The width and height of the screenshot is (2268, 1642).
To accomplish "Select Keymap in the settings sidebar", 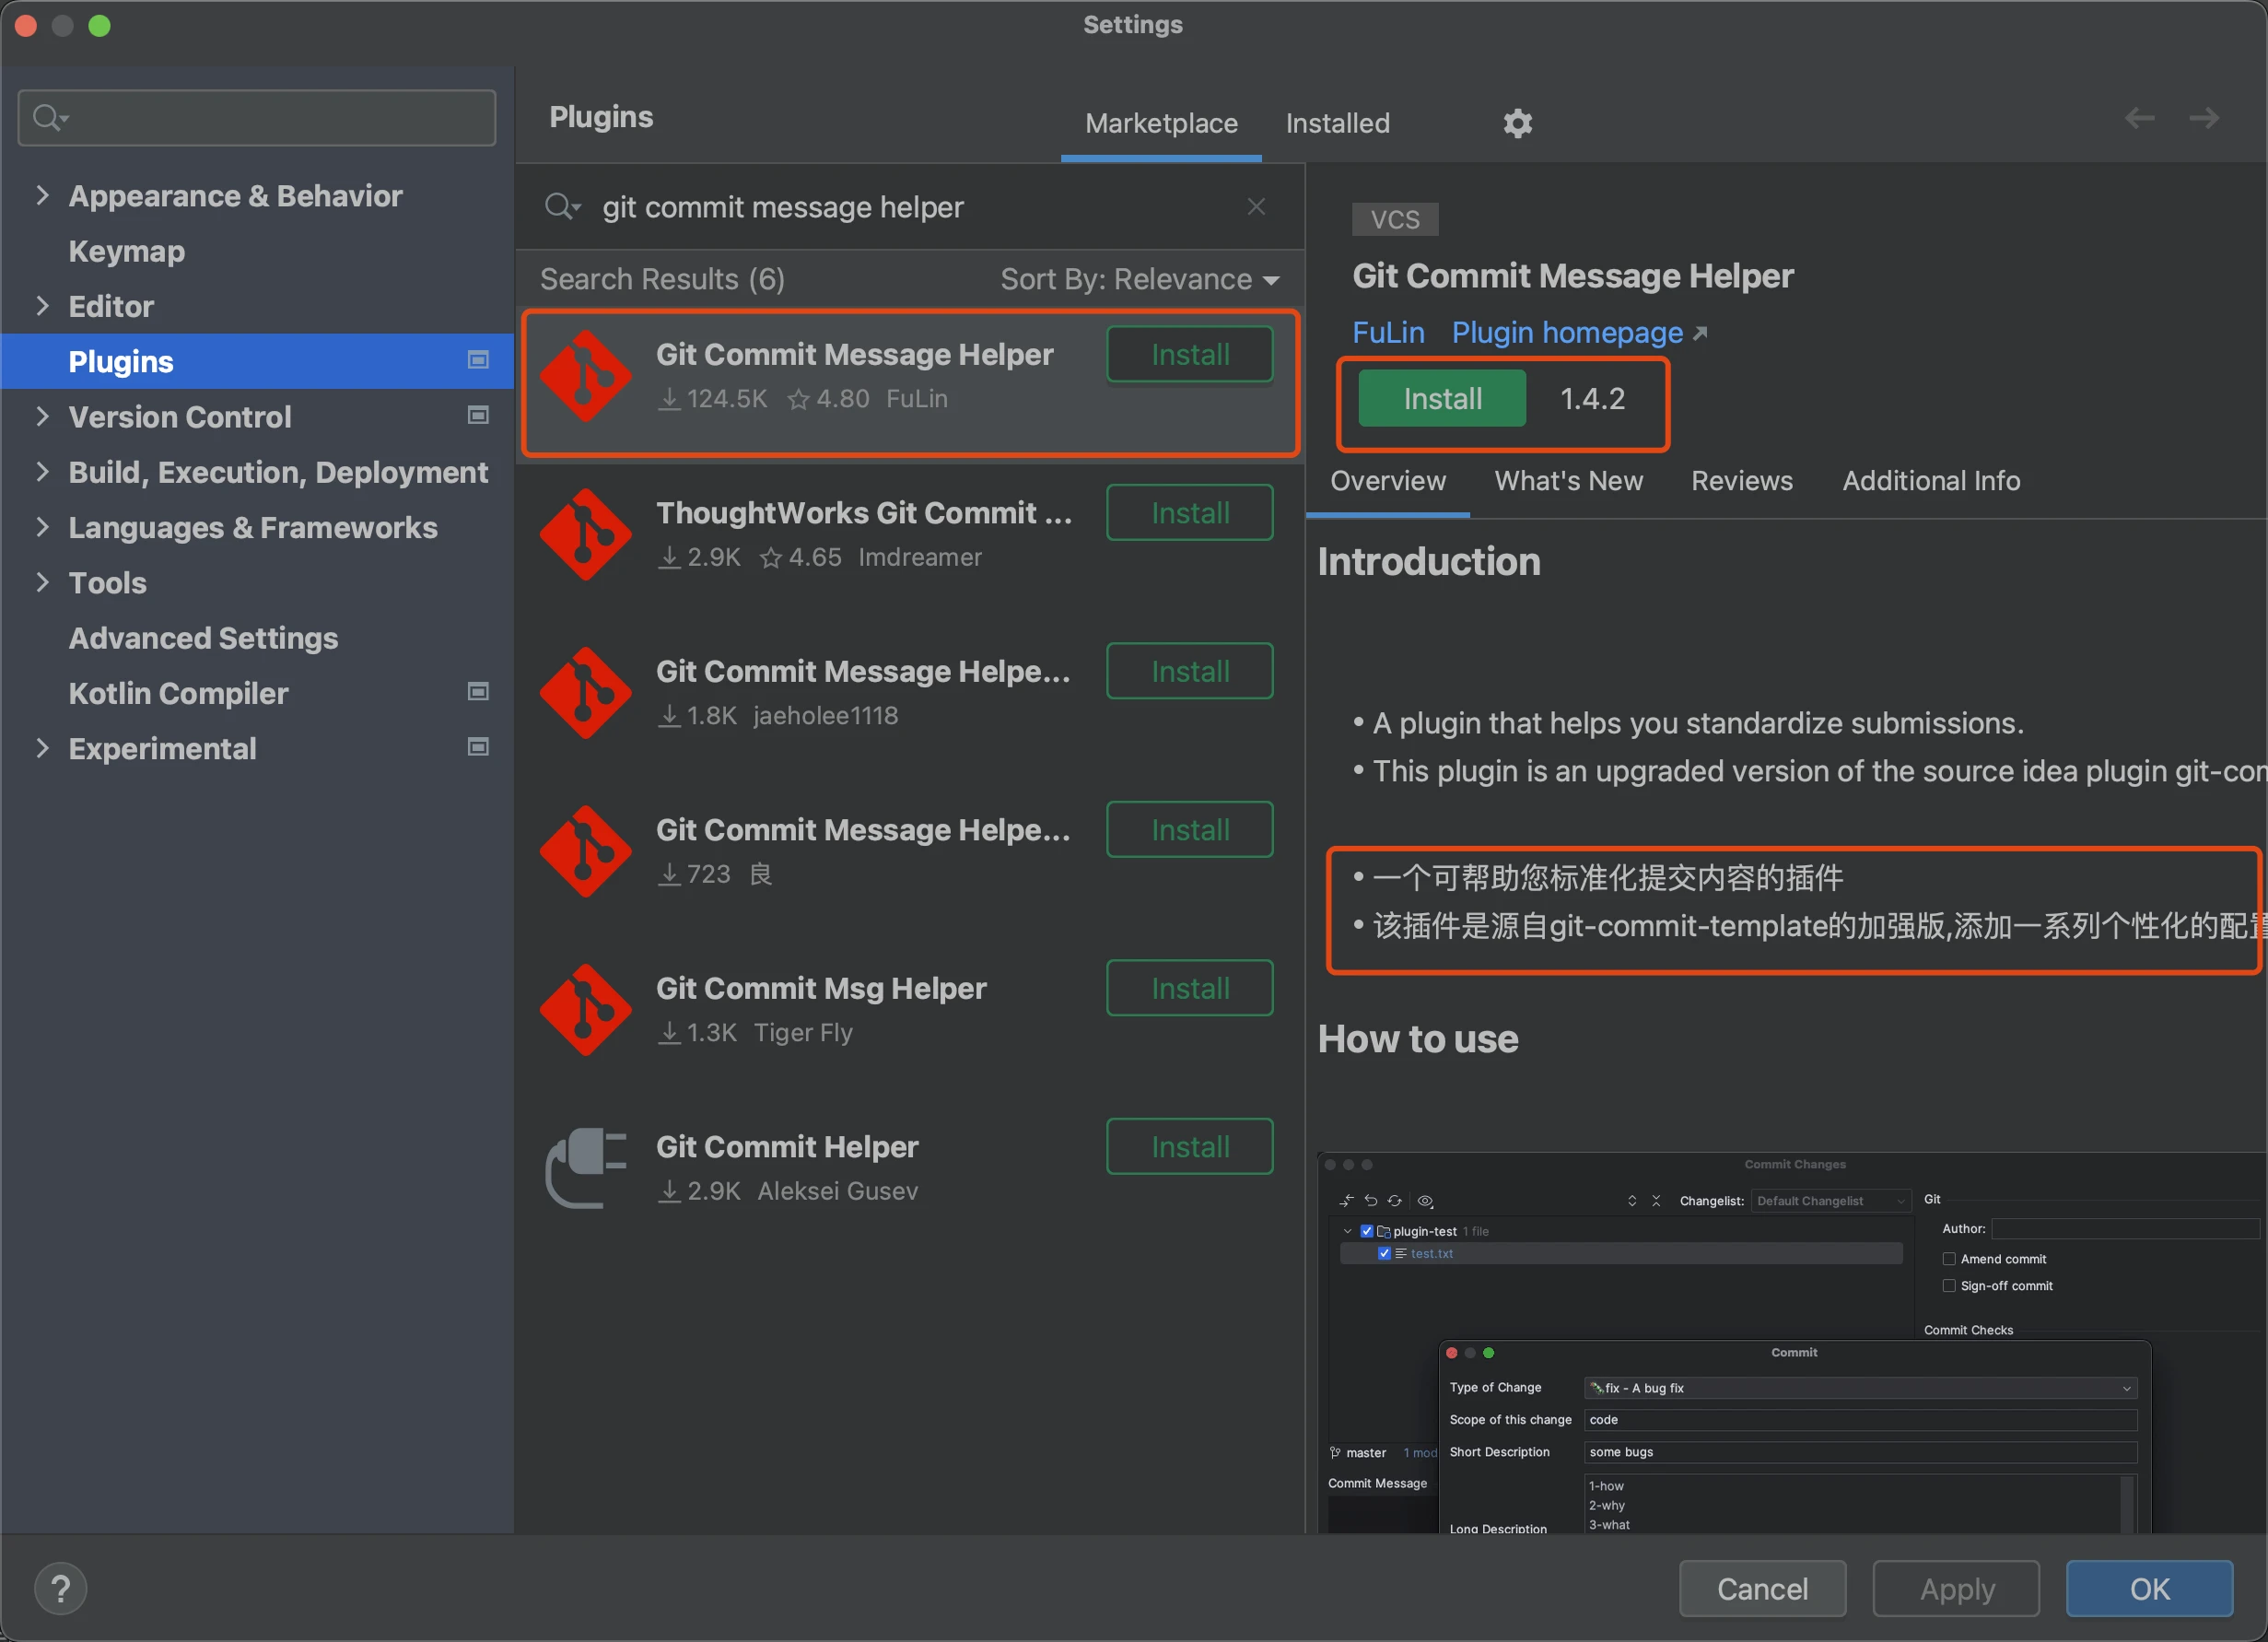I will (127, 251).
